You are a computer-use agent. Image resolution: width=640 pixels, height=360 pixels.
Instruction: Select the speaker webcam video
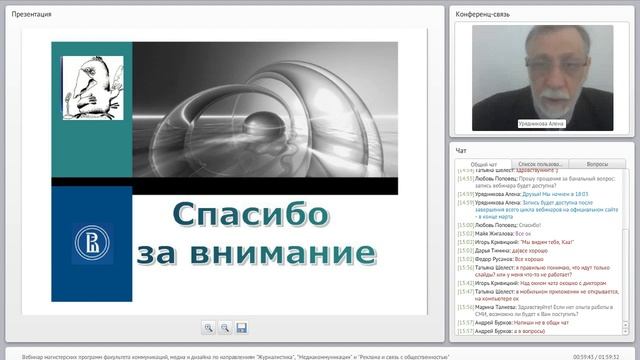pyautogui.click(x=542, y=78)
